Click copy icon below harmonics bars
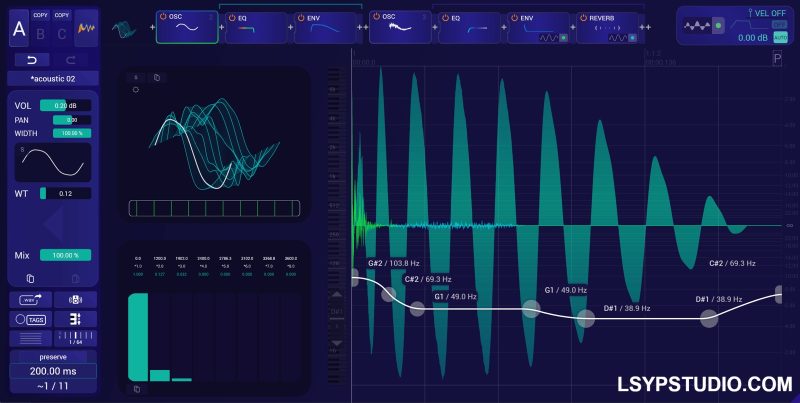 click(137, 389)
